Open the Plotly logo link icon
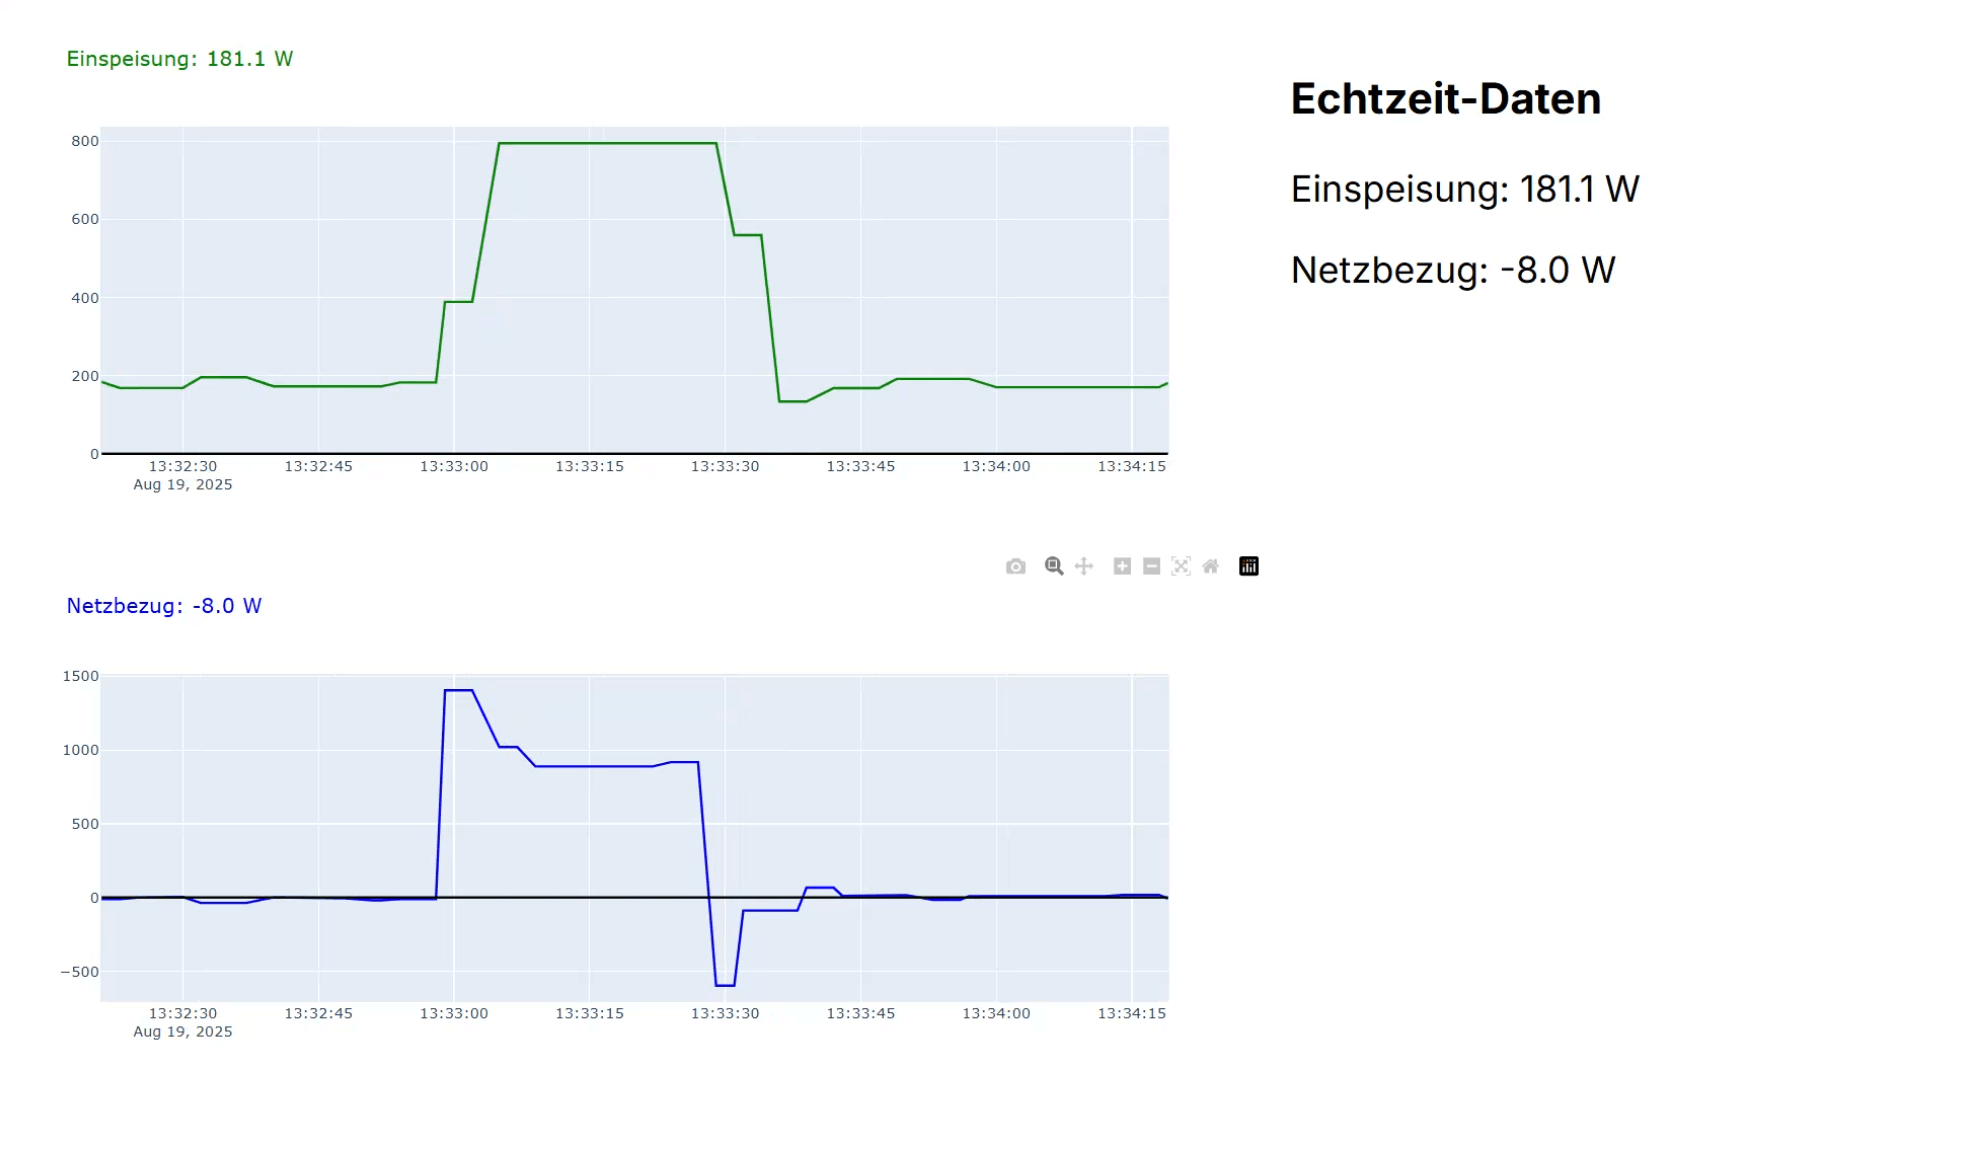Screen dimensions: 1975x1173 [x=1248, y=567]
